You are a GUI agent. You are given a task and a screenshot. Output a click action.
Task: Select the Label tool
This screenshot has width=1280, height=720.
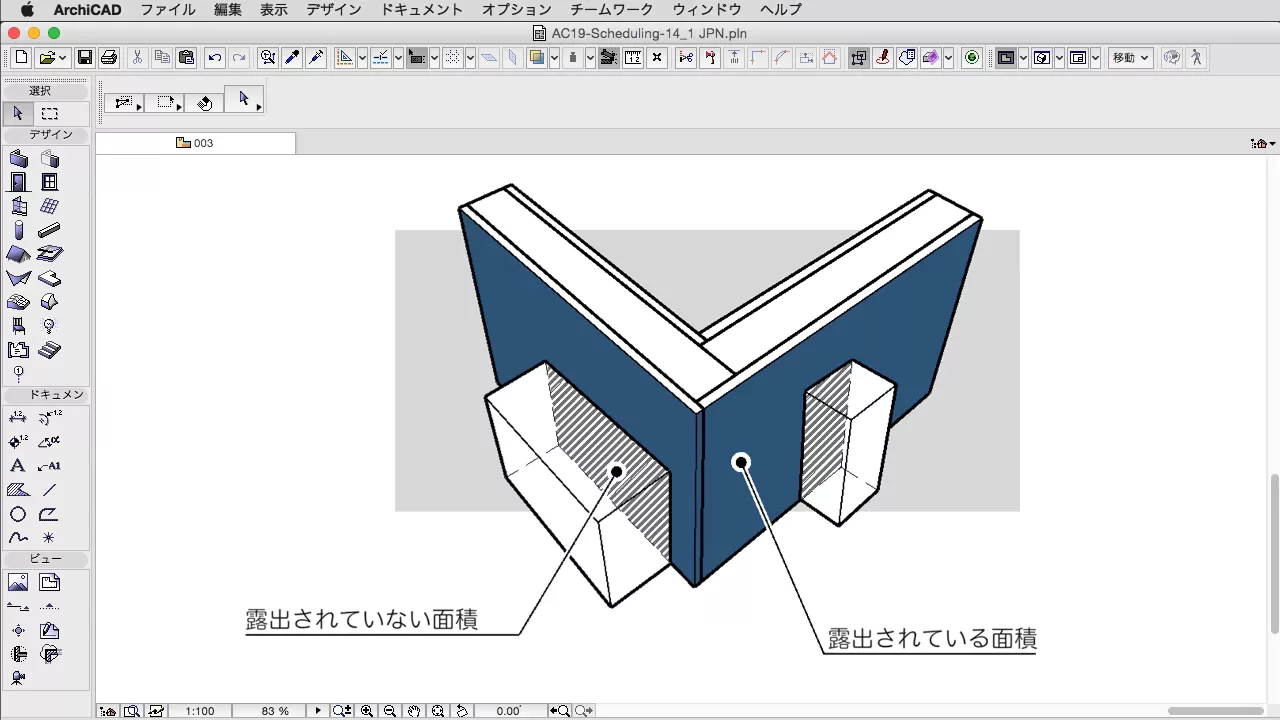point(49,465)
